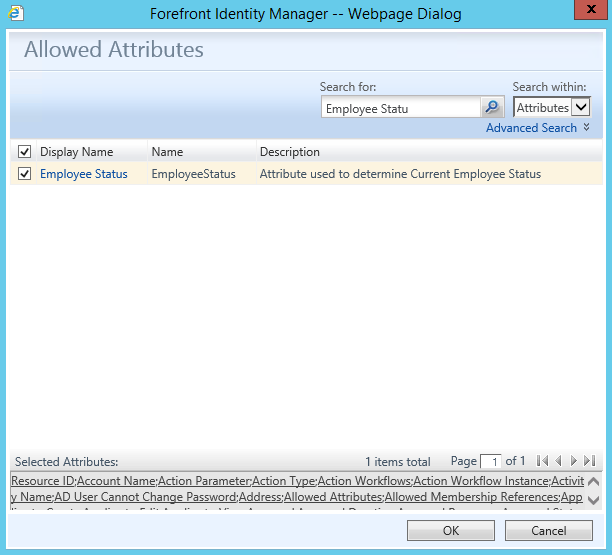Click Action Type in Selected Attributes
Viewport: 612px width, 555px height.
pyautogui.click(x=283, y=481)
